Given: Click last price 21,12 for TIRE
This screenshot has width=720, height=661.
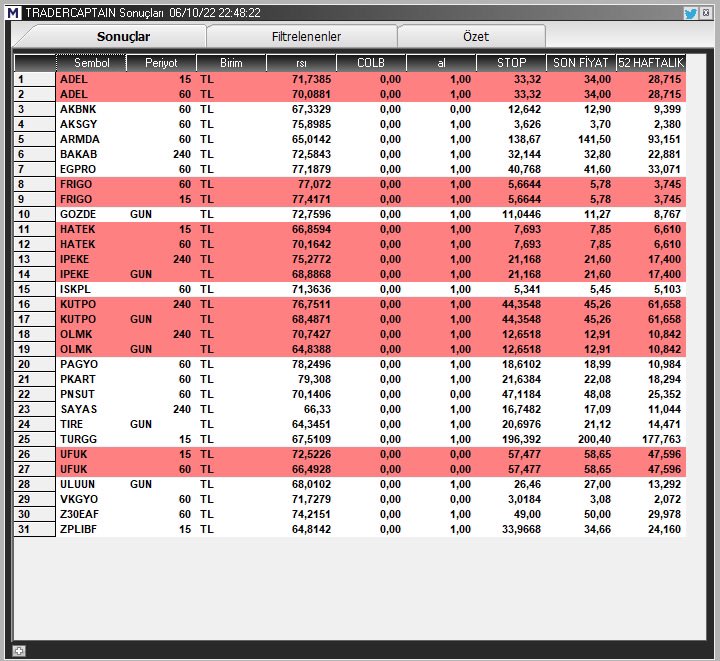Looking at the screenshot, I should point(598,424).
